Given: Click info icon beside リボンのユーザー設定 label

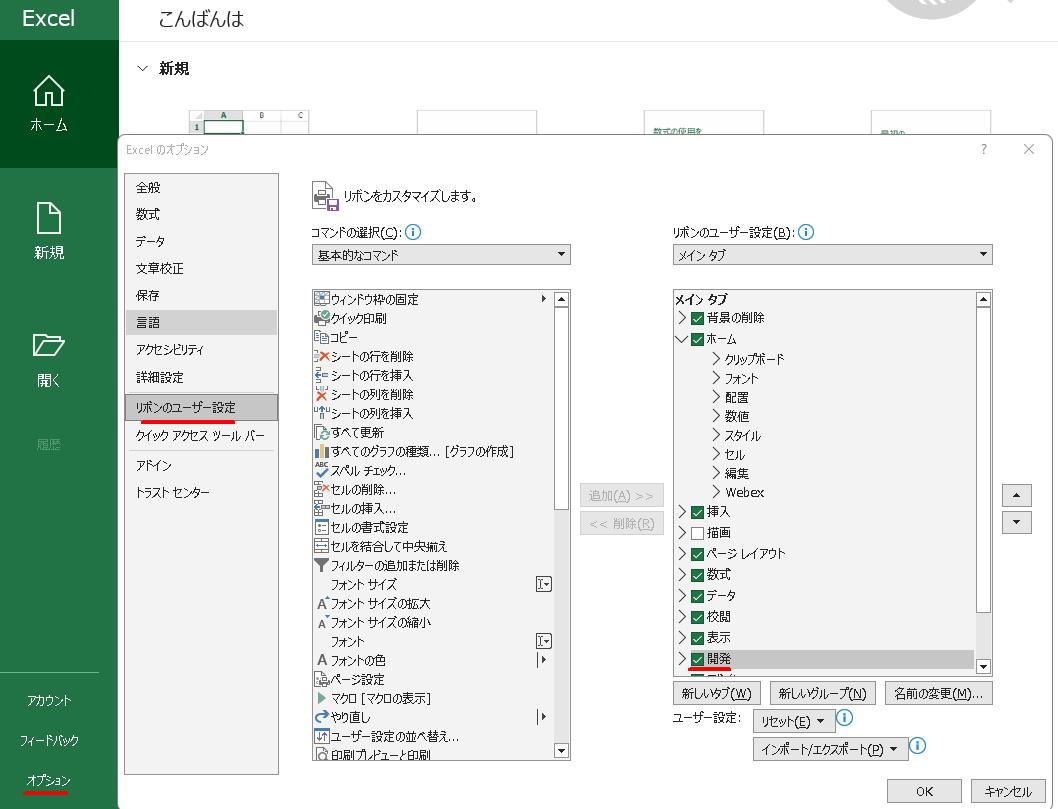Looking at the screenshot, I should pos(806,232).
